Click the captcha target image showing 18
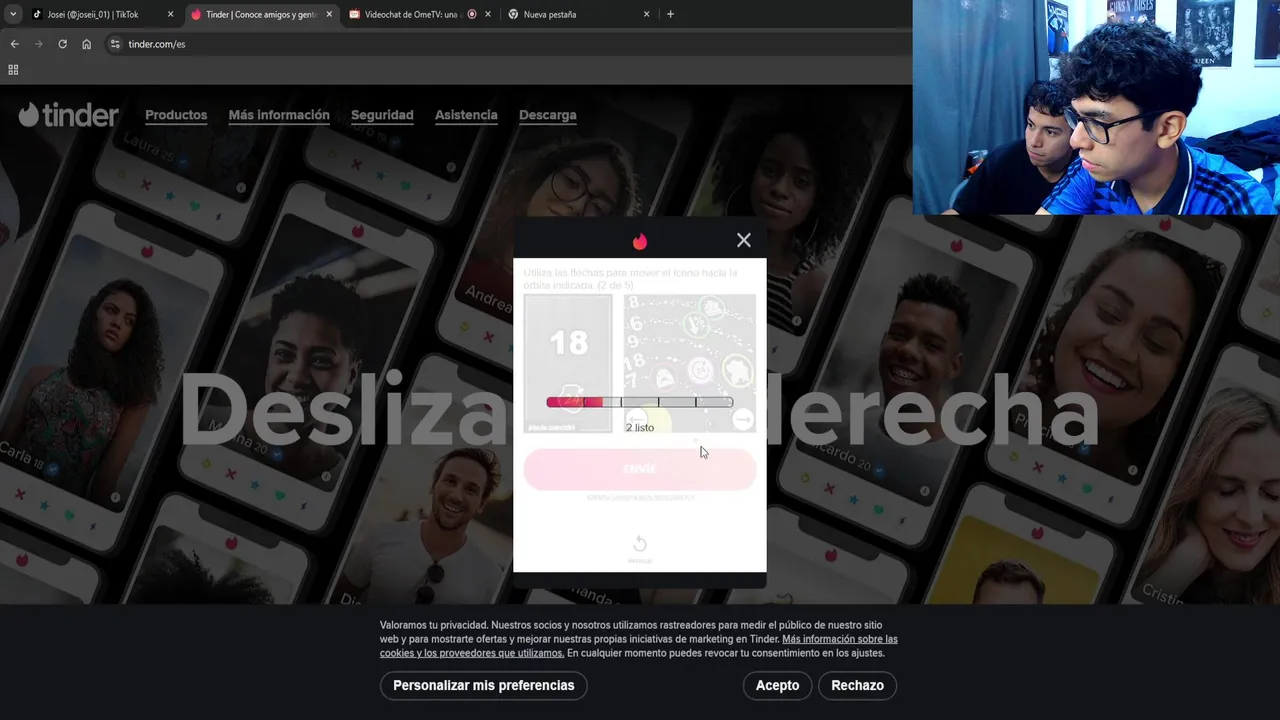The width and height of the screenshot is (1280, 720). 568,363
